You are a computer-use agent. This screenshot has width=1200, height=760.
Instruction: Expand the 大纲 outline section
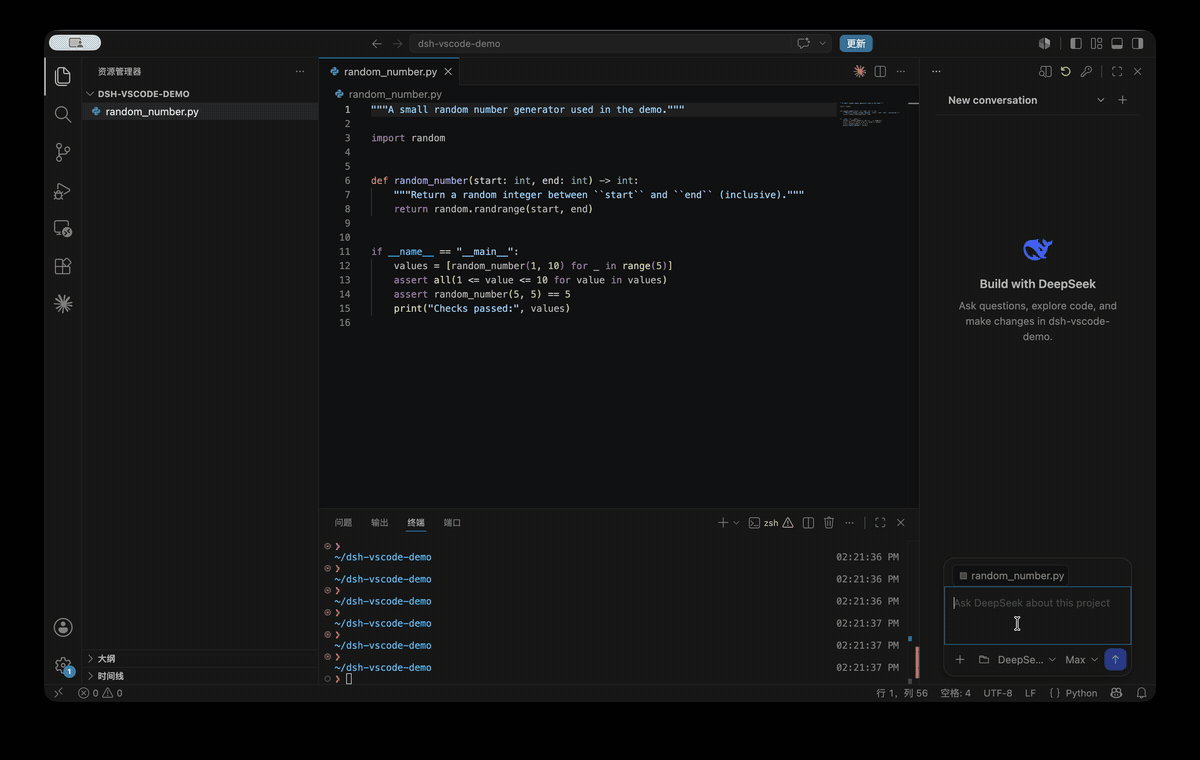200,659
